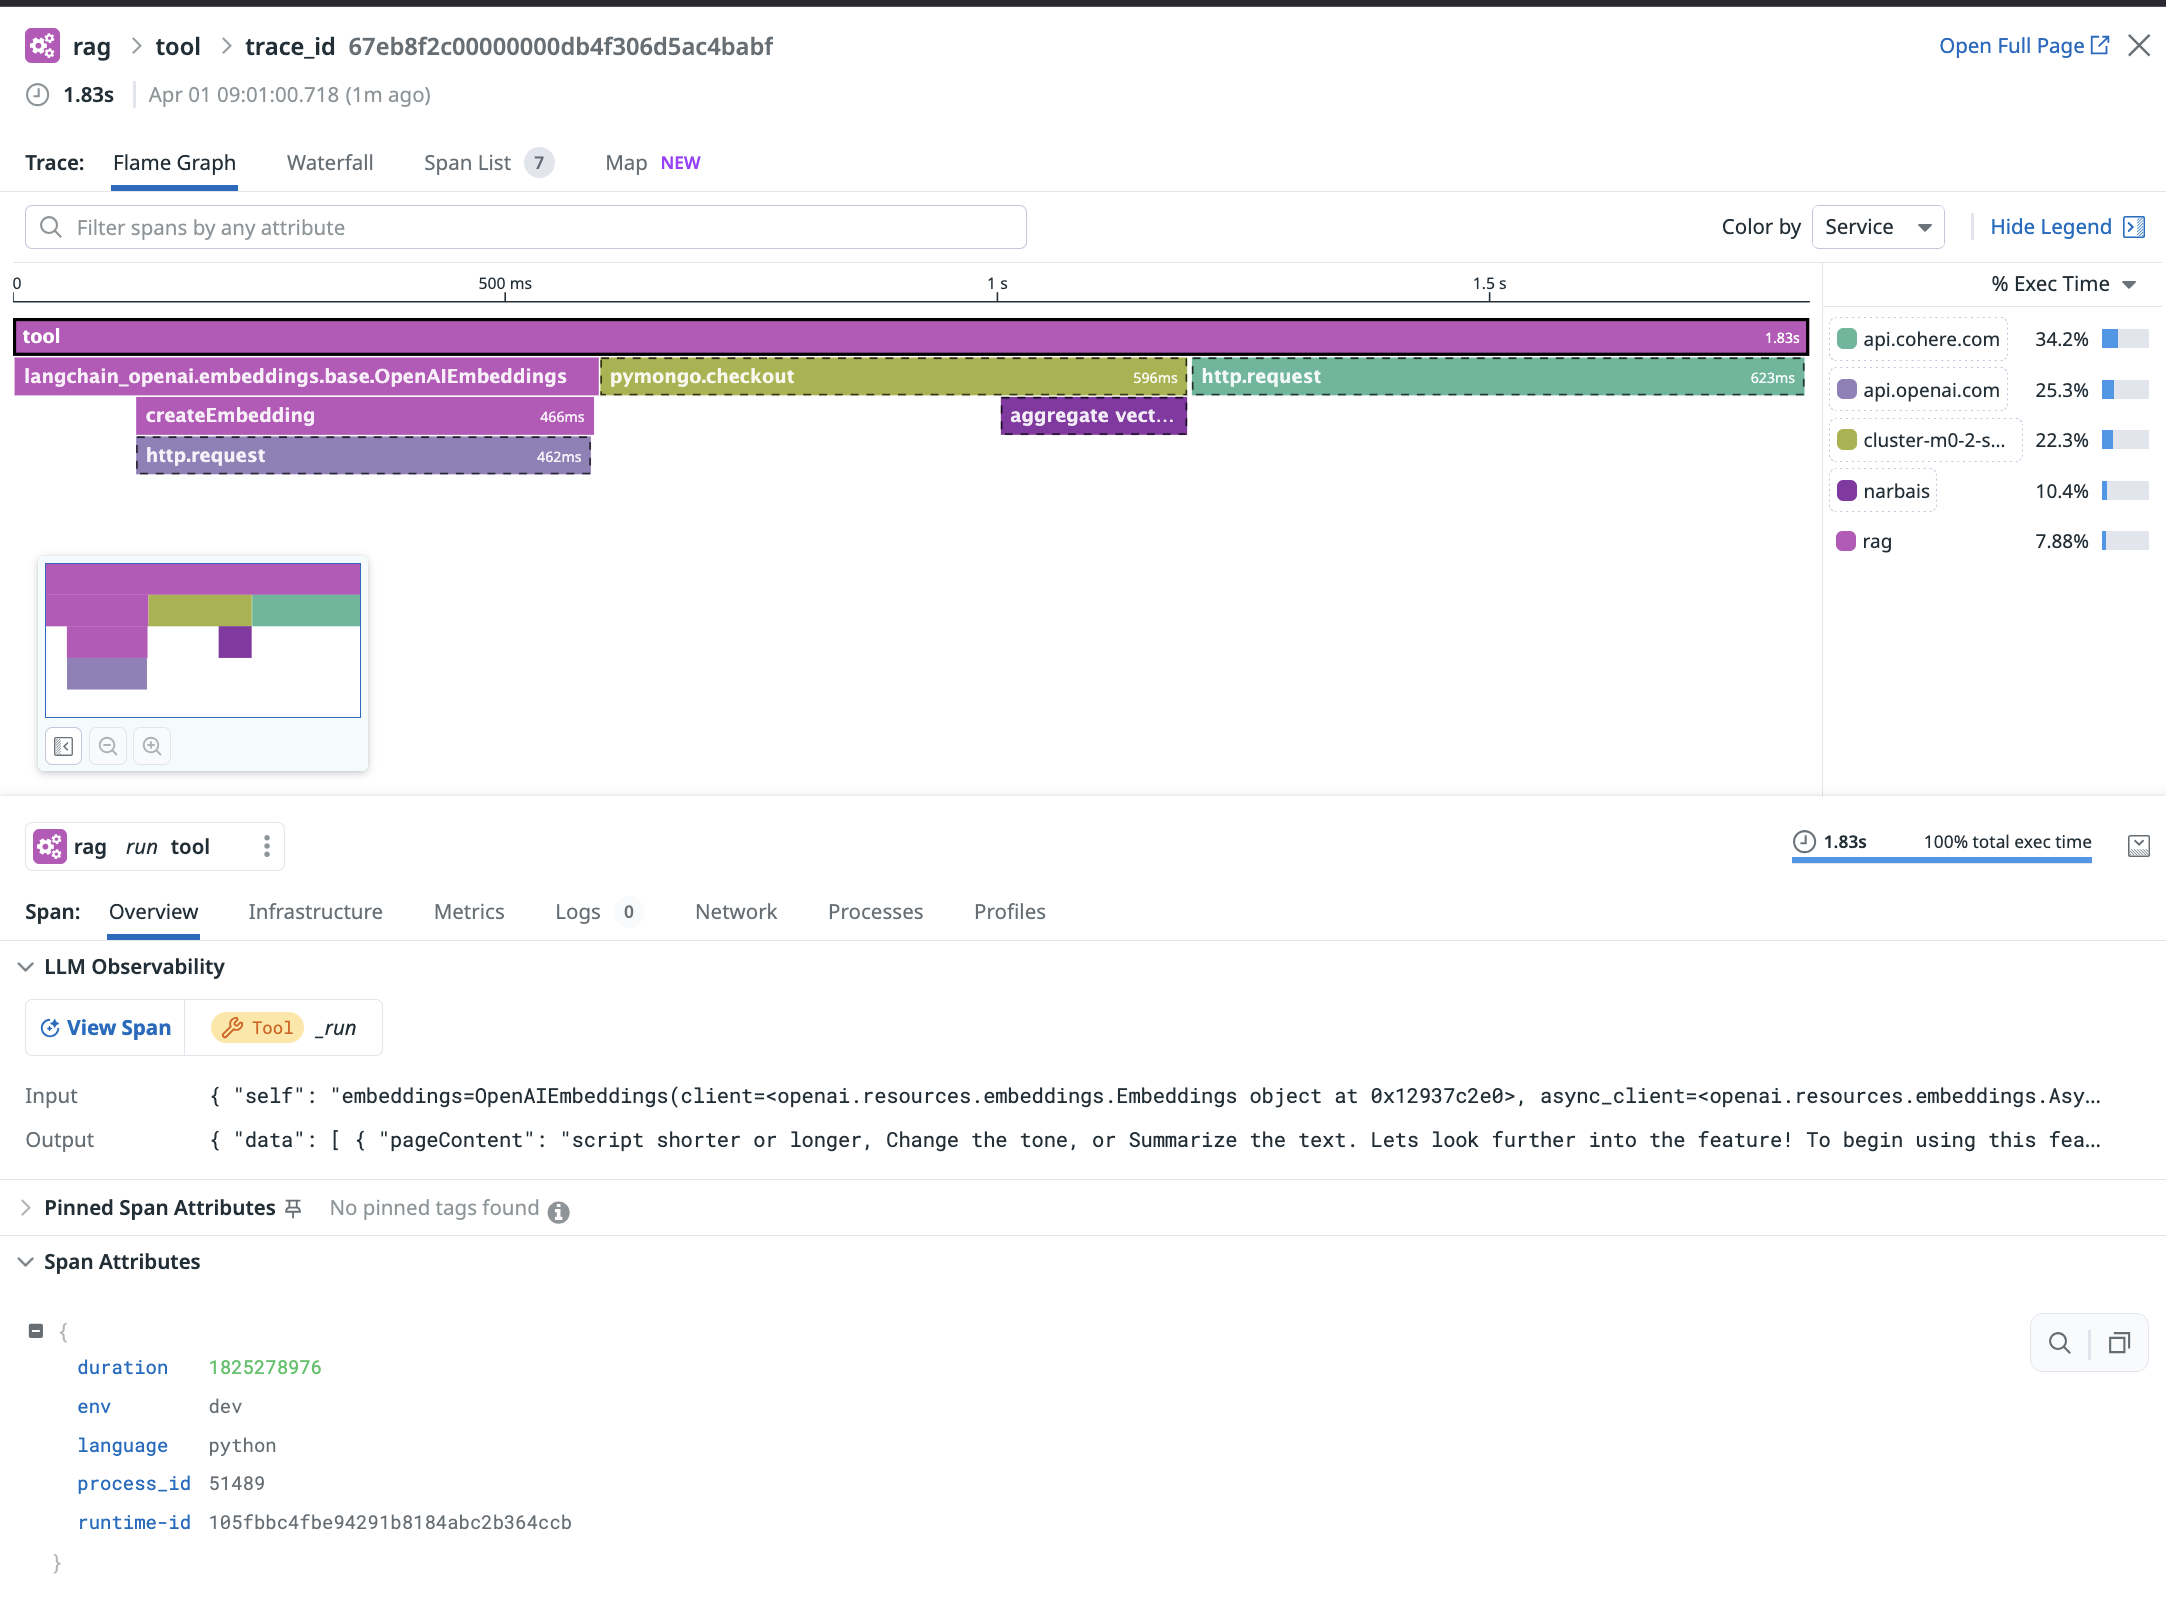Copy span attributes JSON icon

(x=2119, y=1343)
